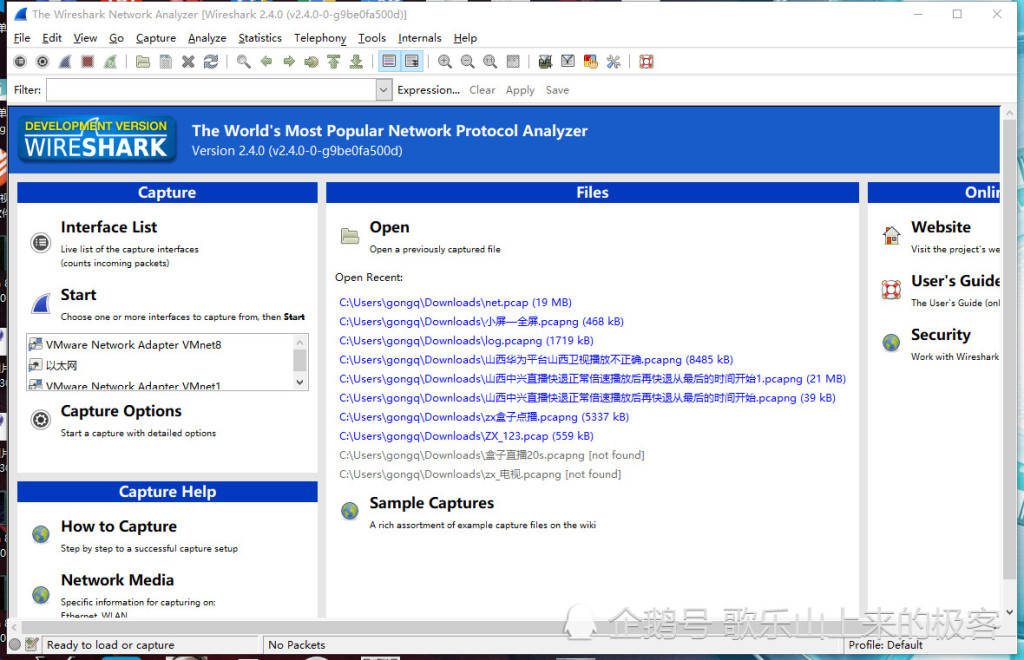Go back in packet history
The width and height of the screenshot is (1024, 660).
click(266, 61)
